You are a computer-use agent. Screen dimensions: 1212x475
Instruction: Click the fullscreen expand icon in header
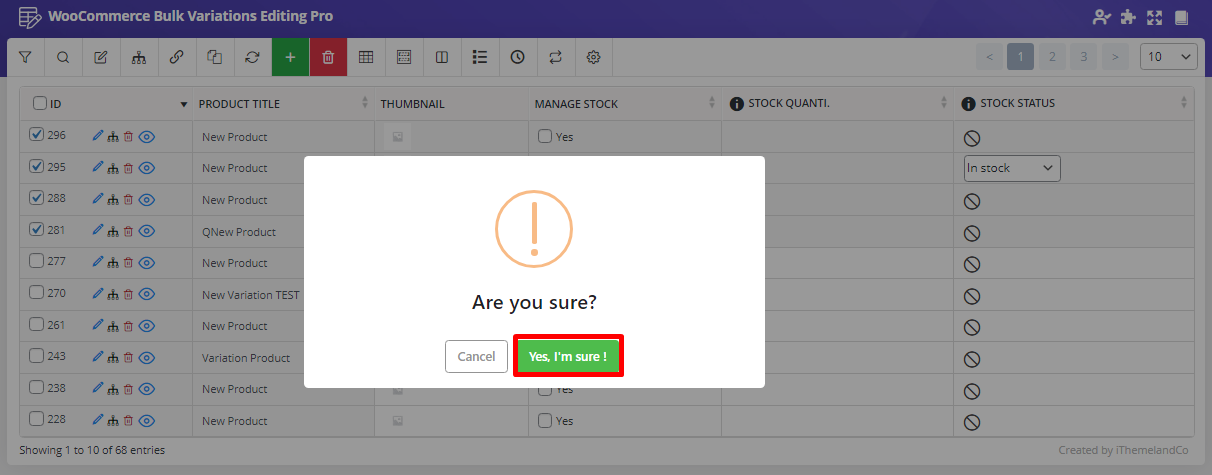1155,17
